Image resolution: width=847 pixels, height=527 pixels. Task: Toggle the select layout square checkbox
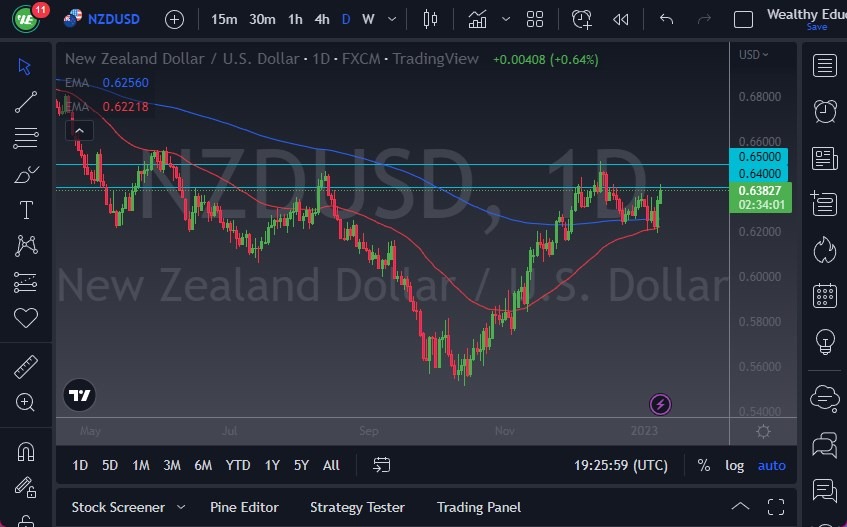[x=743, y=20]
